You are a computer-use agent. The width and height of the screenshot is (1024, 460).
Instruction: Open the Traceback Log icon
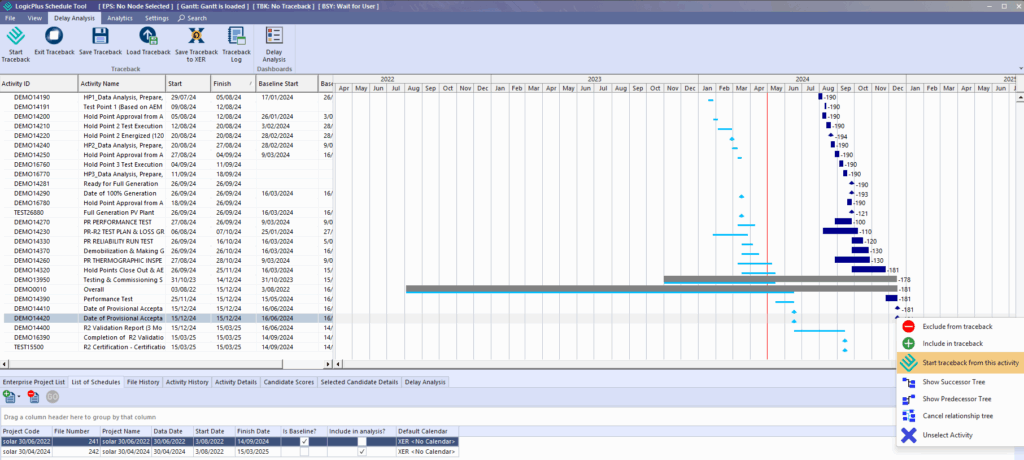tap(236, 36)
